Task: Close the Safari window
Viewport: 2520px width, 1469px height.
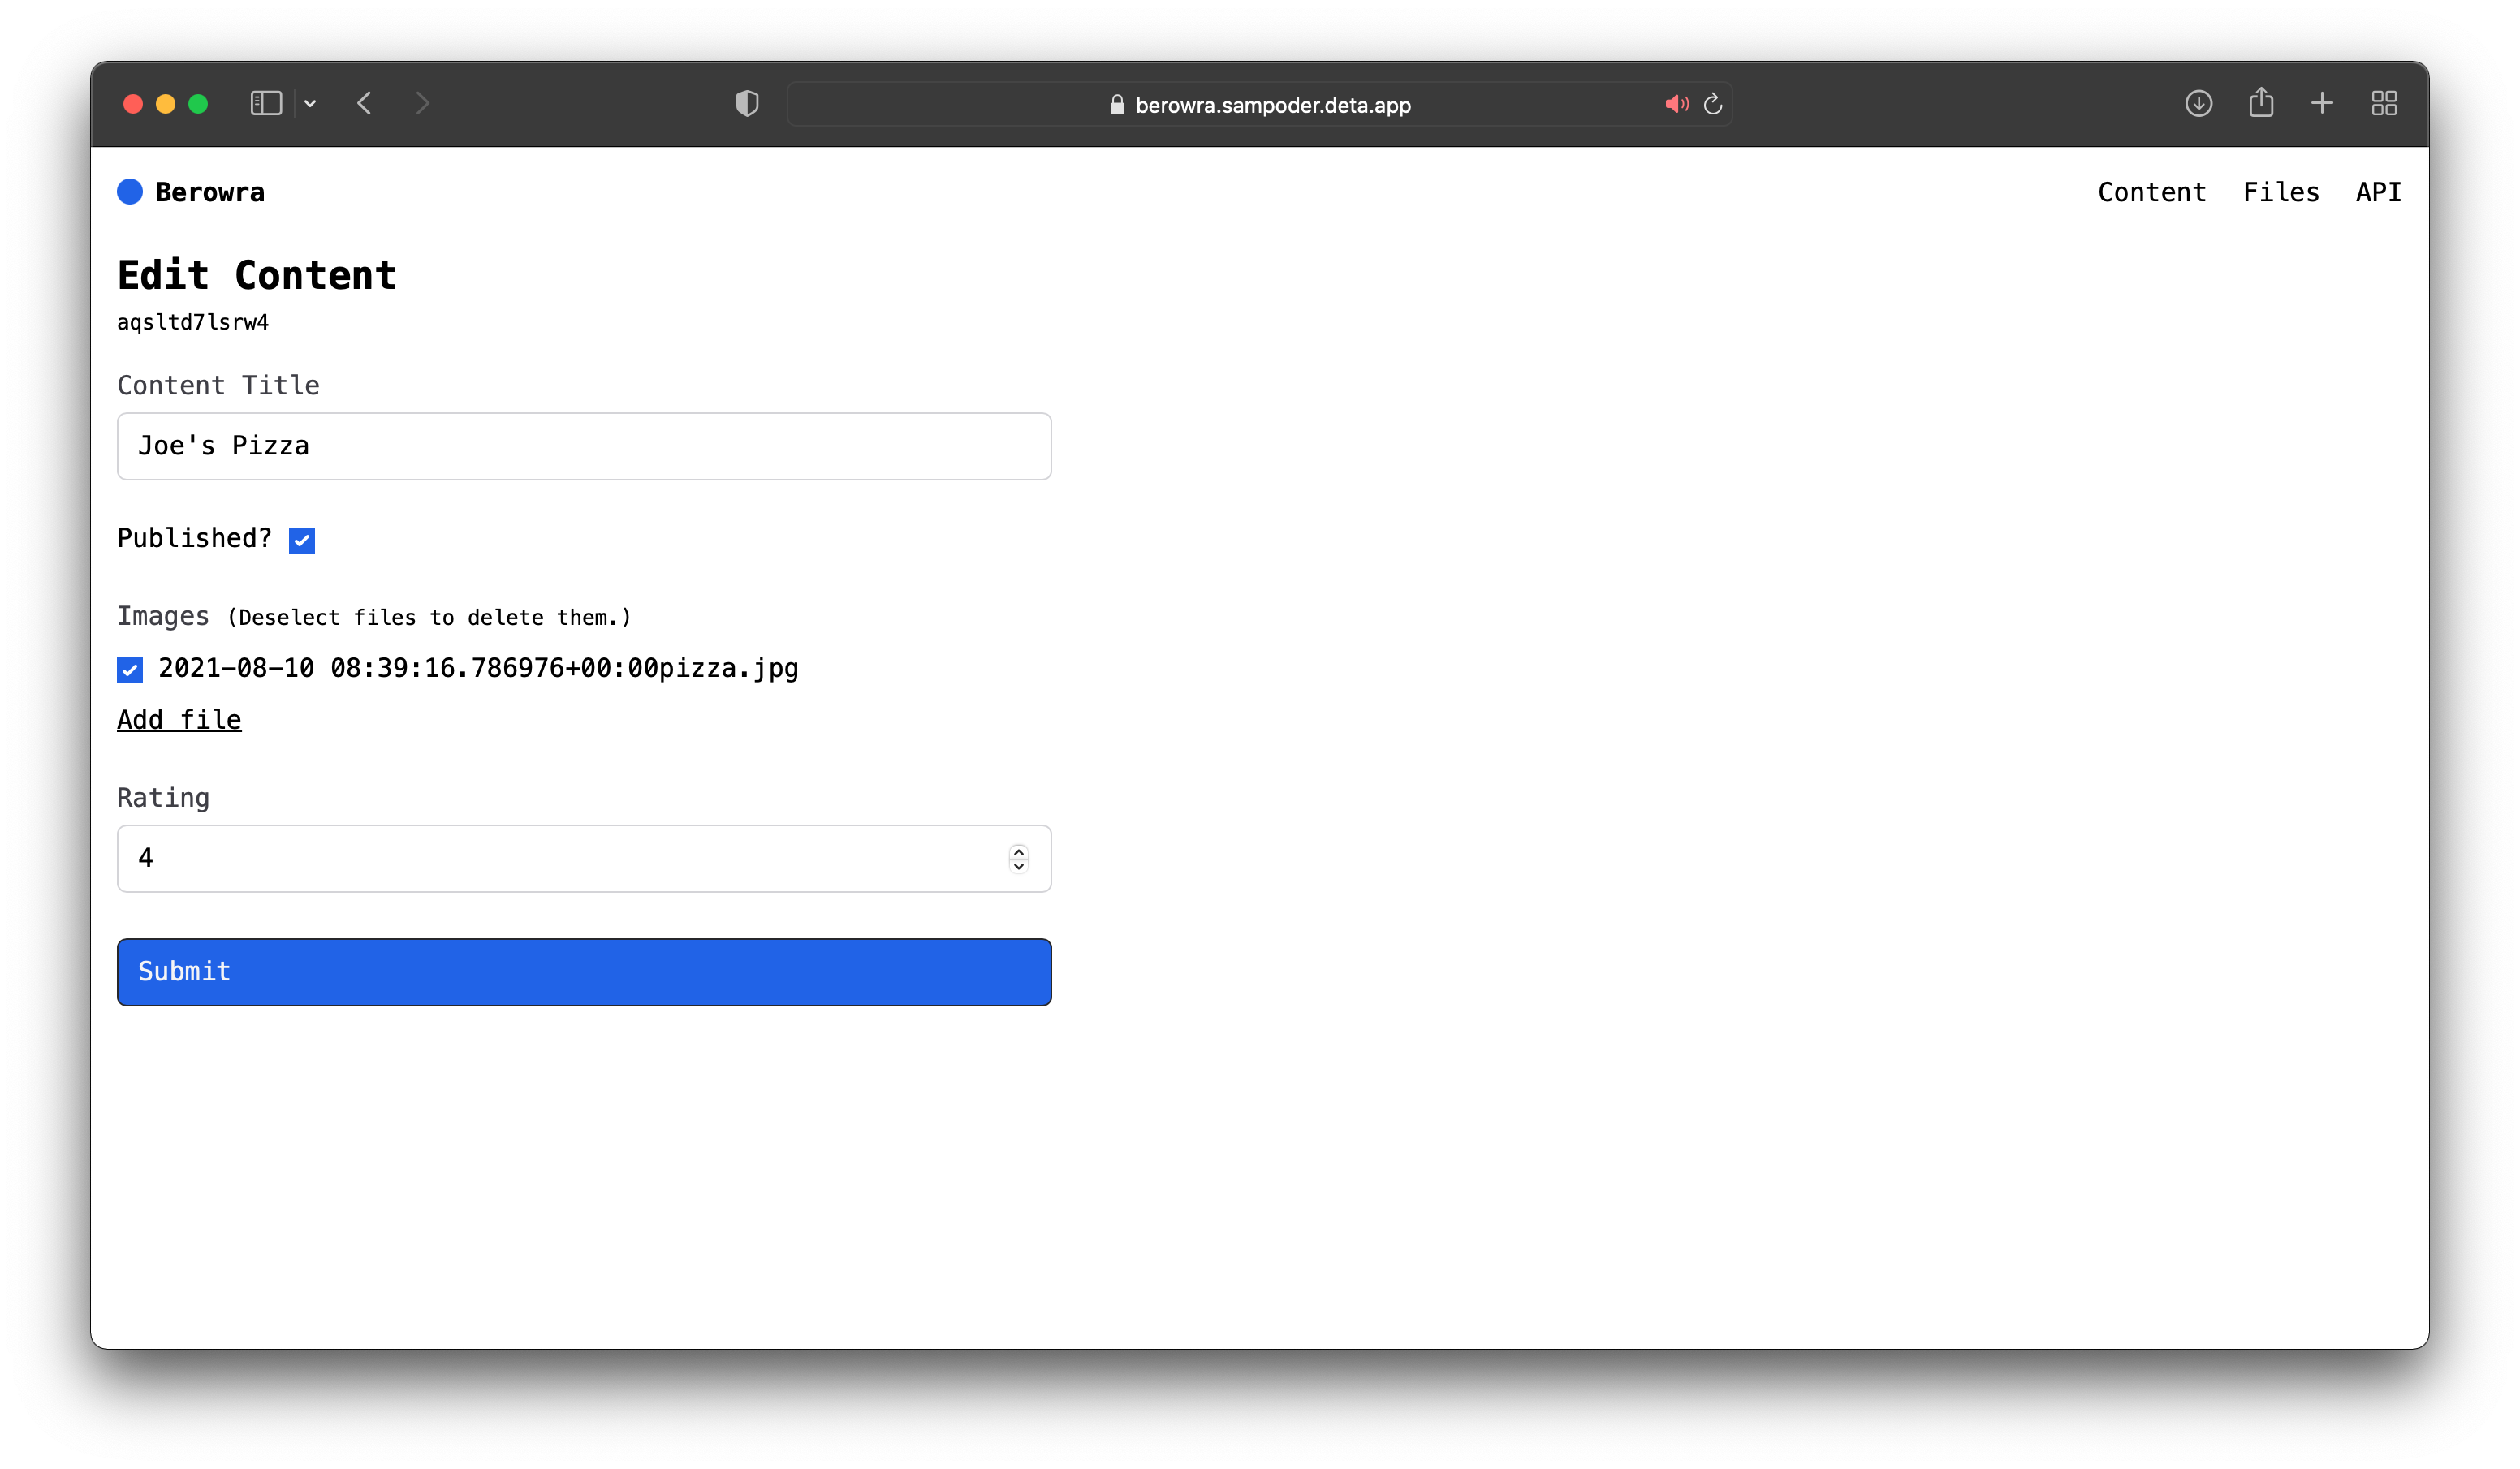Action: [x=133, y=104]
